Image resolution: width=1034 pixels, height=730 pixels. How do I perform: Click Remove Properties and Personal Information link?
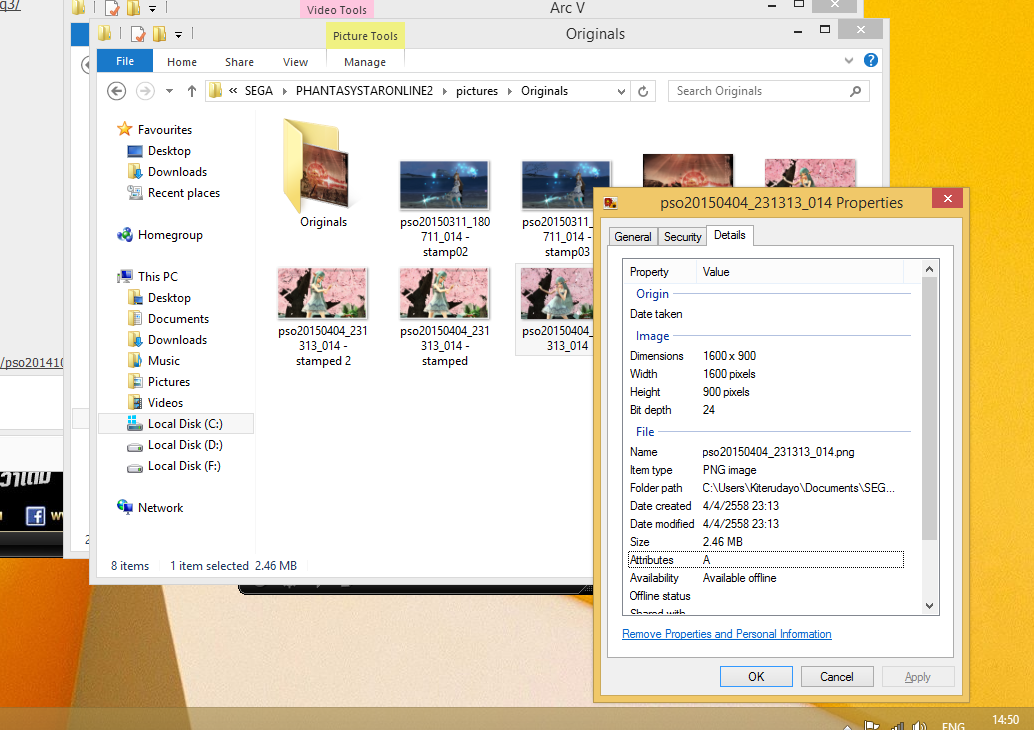[x=727, y=634]
